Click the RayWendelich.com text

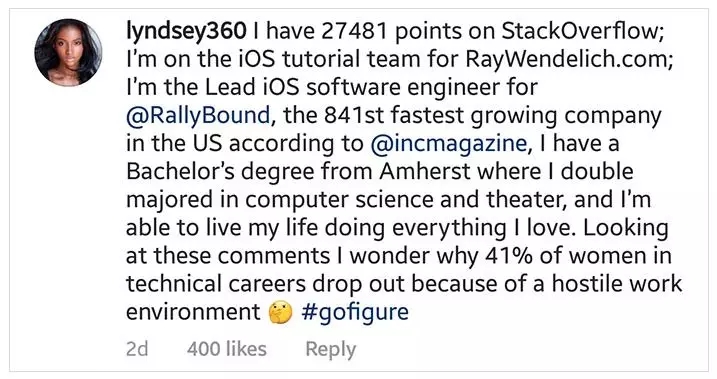(x=569, y=60)
